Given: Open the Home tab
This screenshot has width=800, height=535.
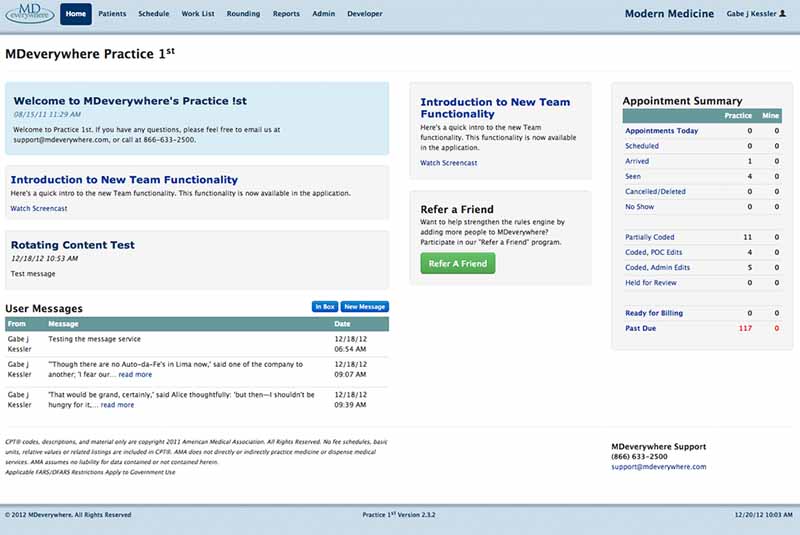Looking at the screenshot, I should pos(76,14).
